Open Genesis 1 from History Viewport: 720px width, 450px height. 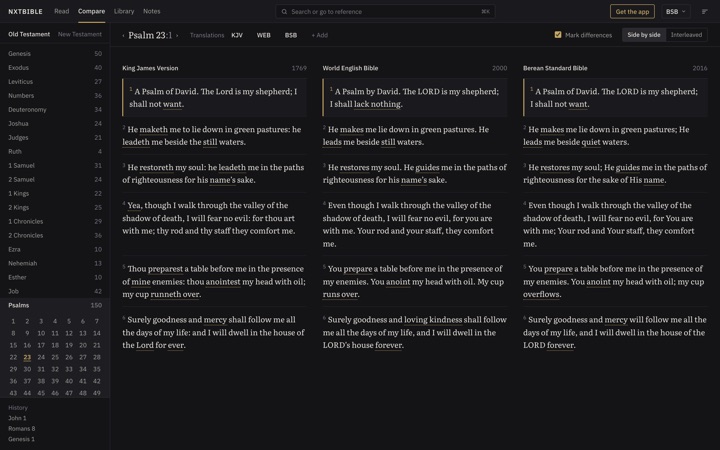click(x=21, y=439)
